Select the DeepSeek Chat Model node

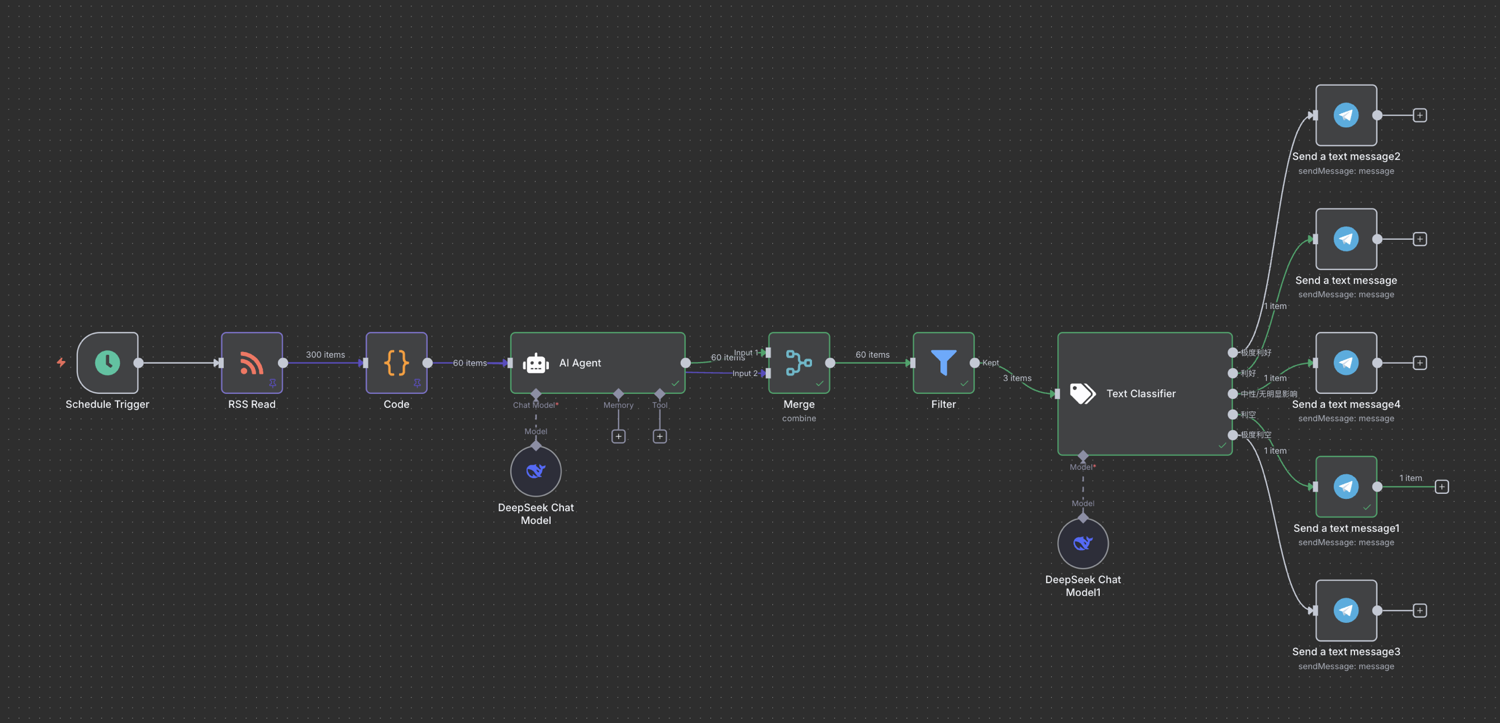click(536, 471)
